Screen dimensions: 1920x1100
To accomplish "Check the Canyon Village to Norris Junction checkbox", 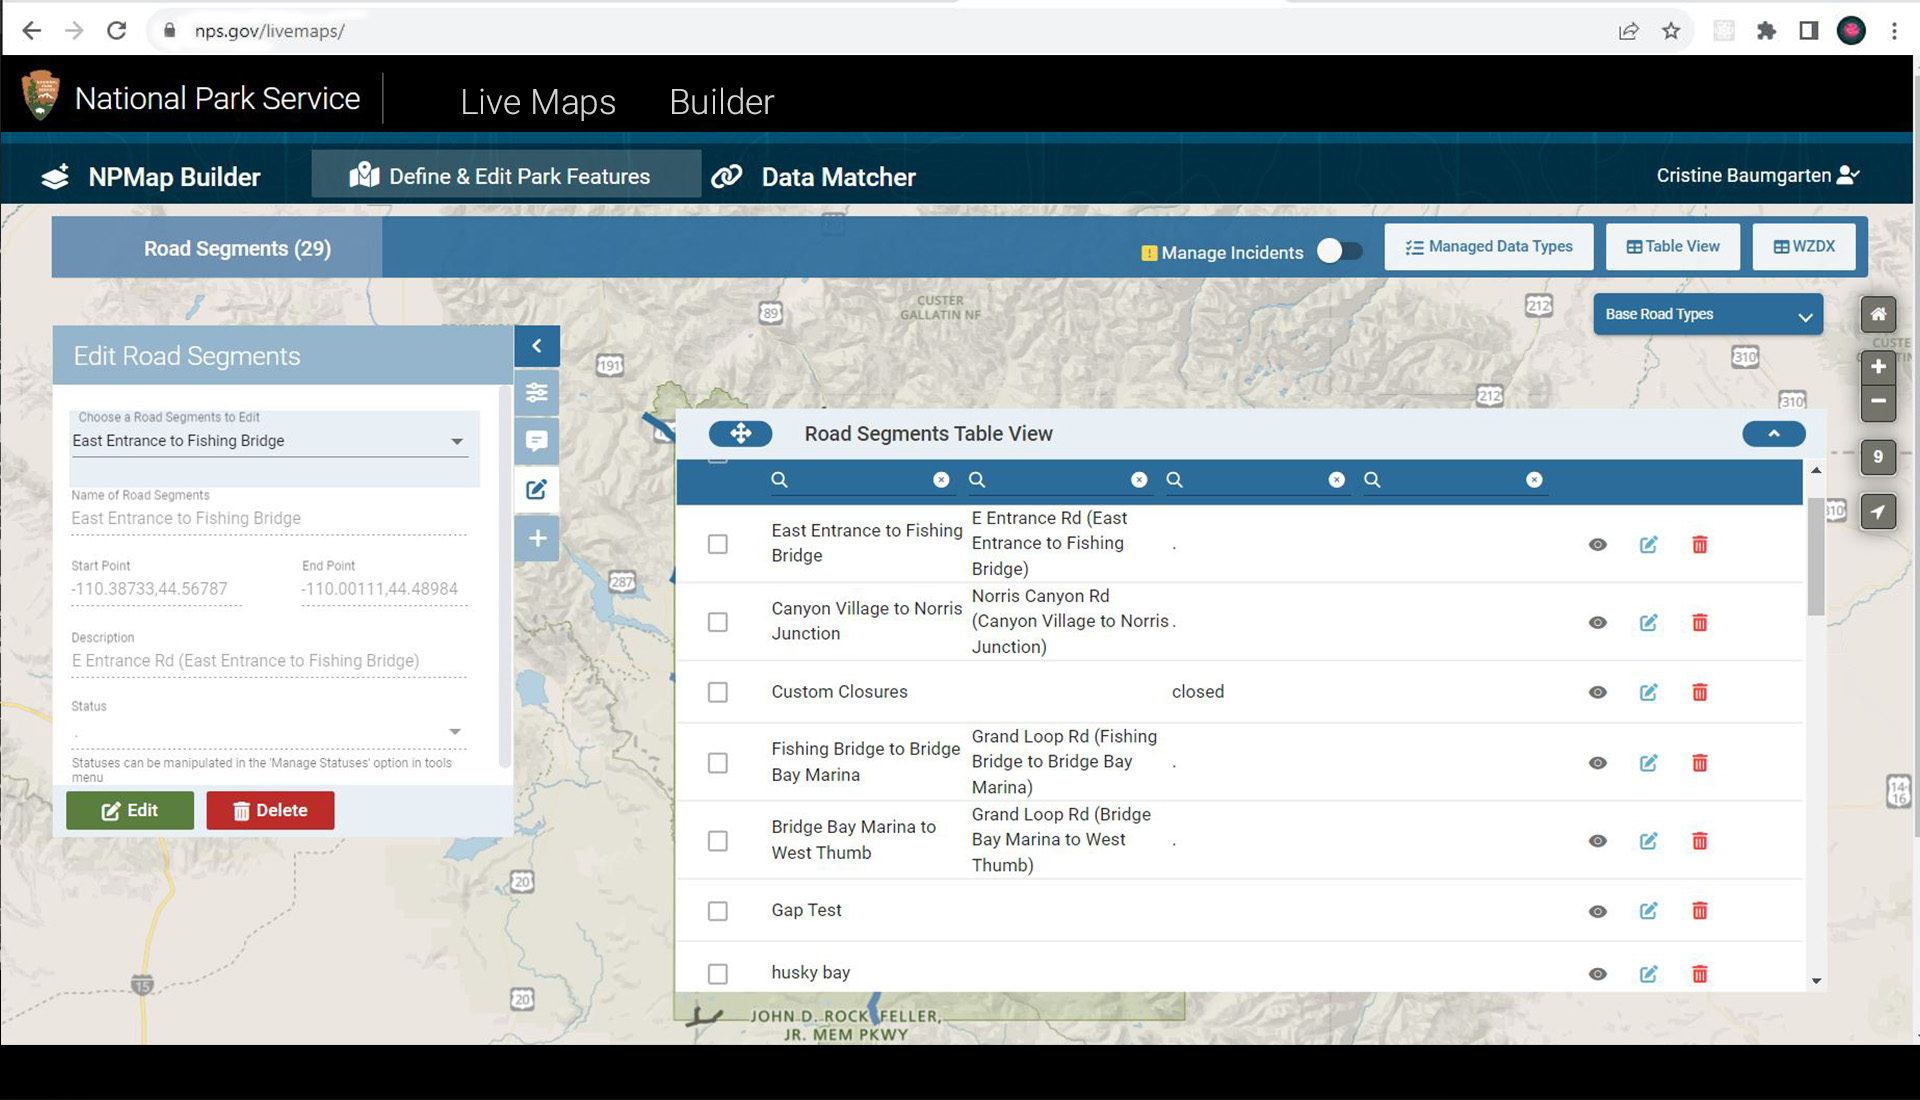I will point(718,622).
